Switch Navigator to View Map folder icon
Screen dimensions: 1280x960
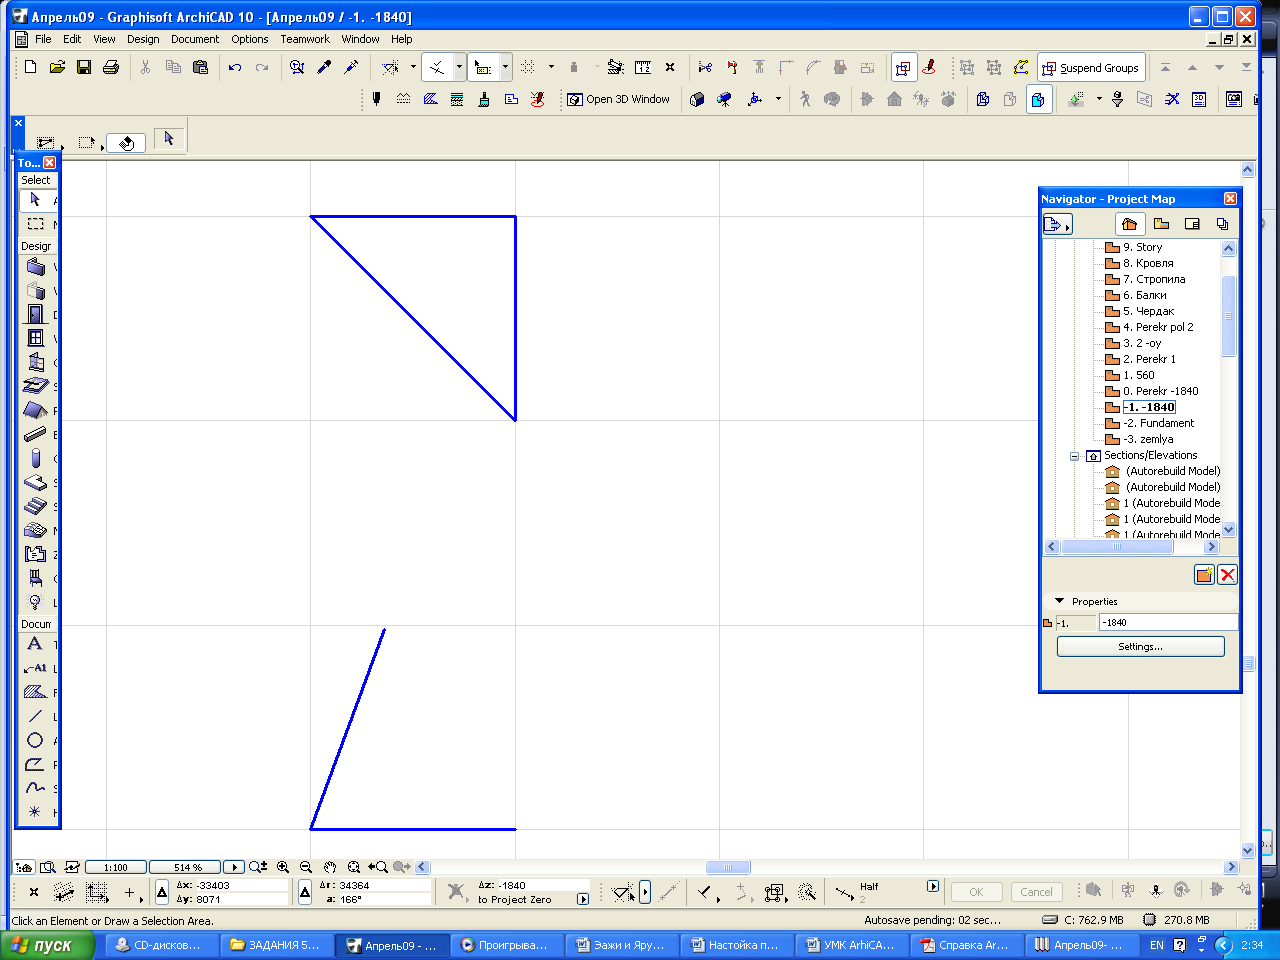point(1161,224)
